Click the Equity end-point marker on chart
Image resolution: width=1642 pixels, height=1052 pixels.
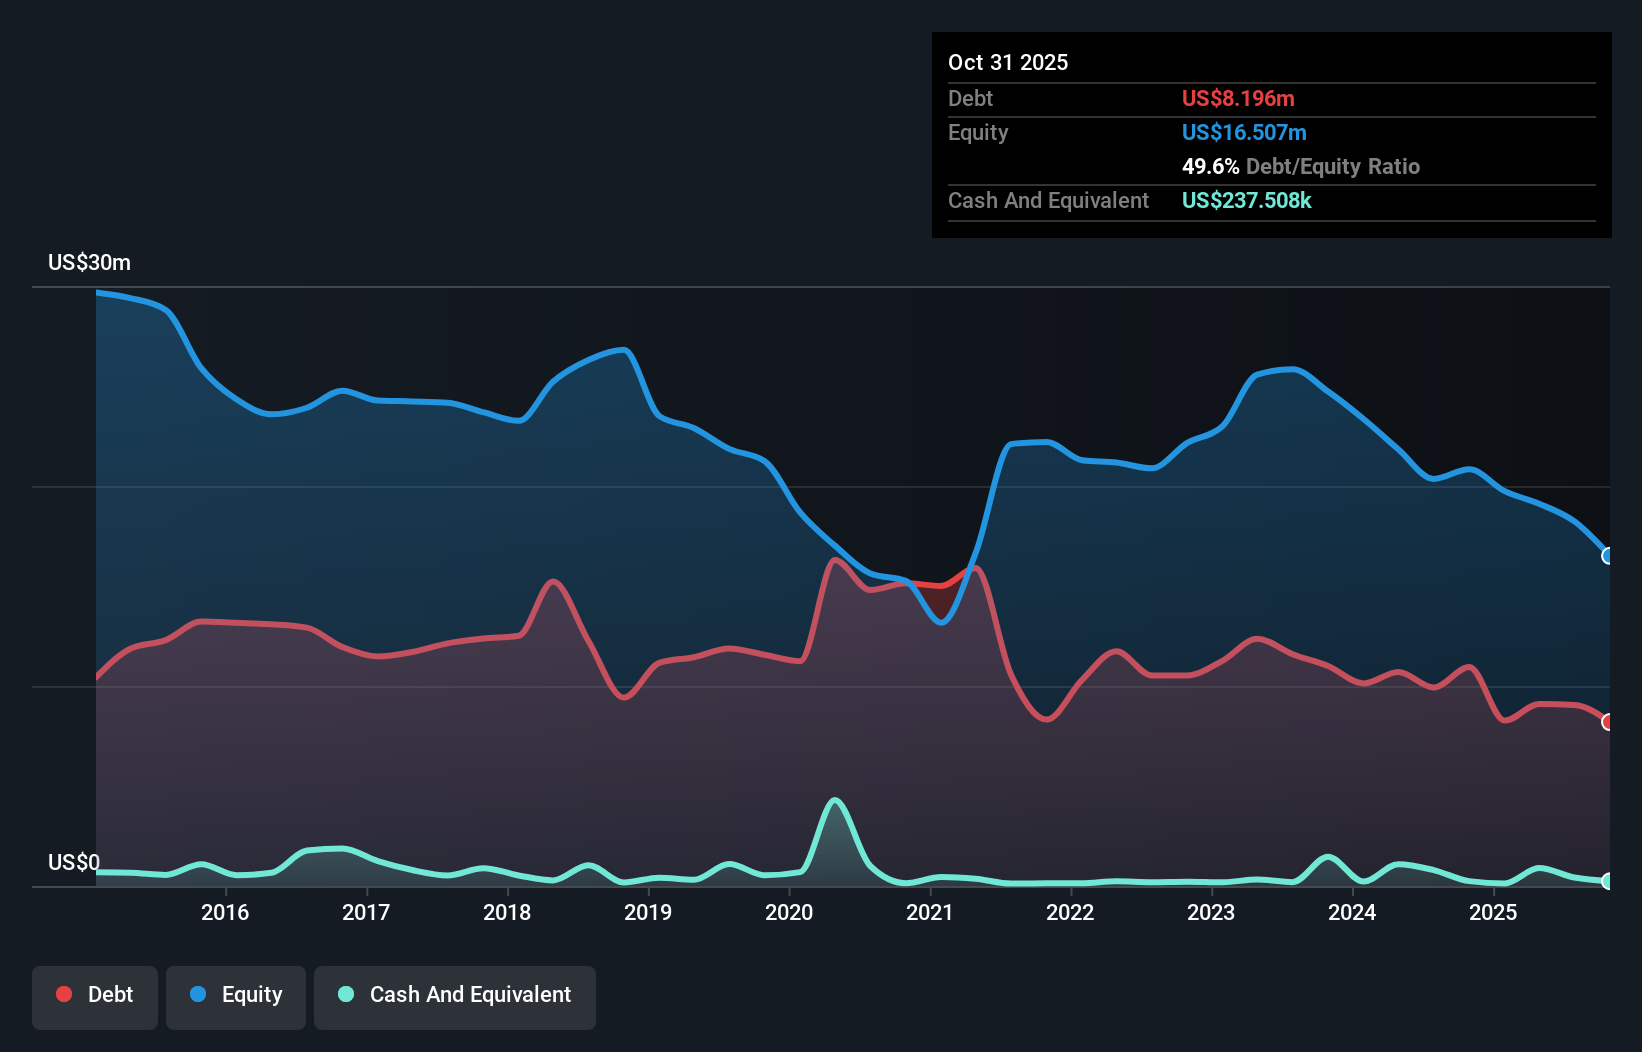point(1607,556)
